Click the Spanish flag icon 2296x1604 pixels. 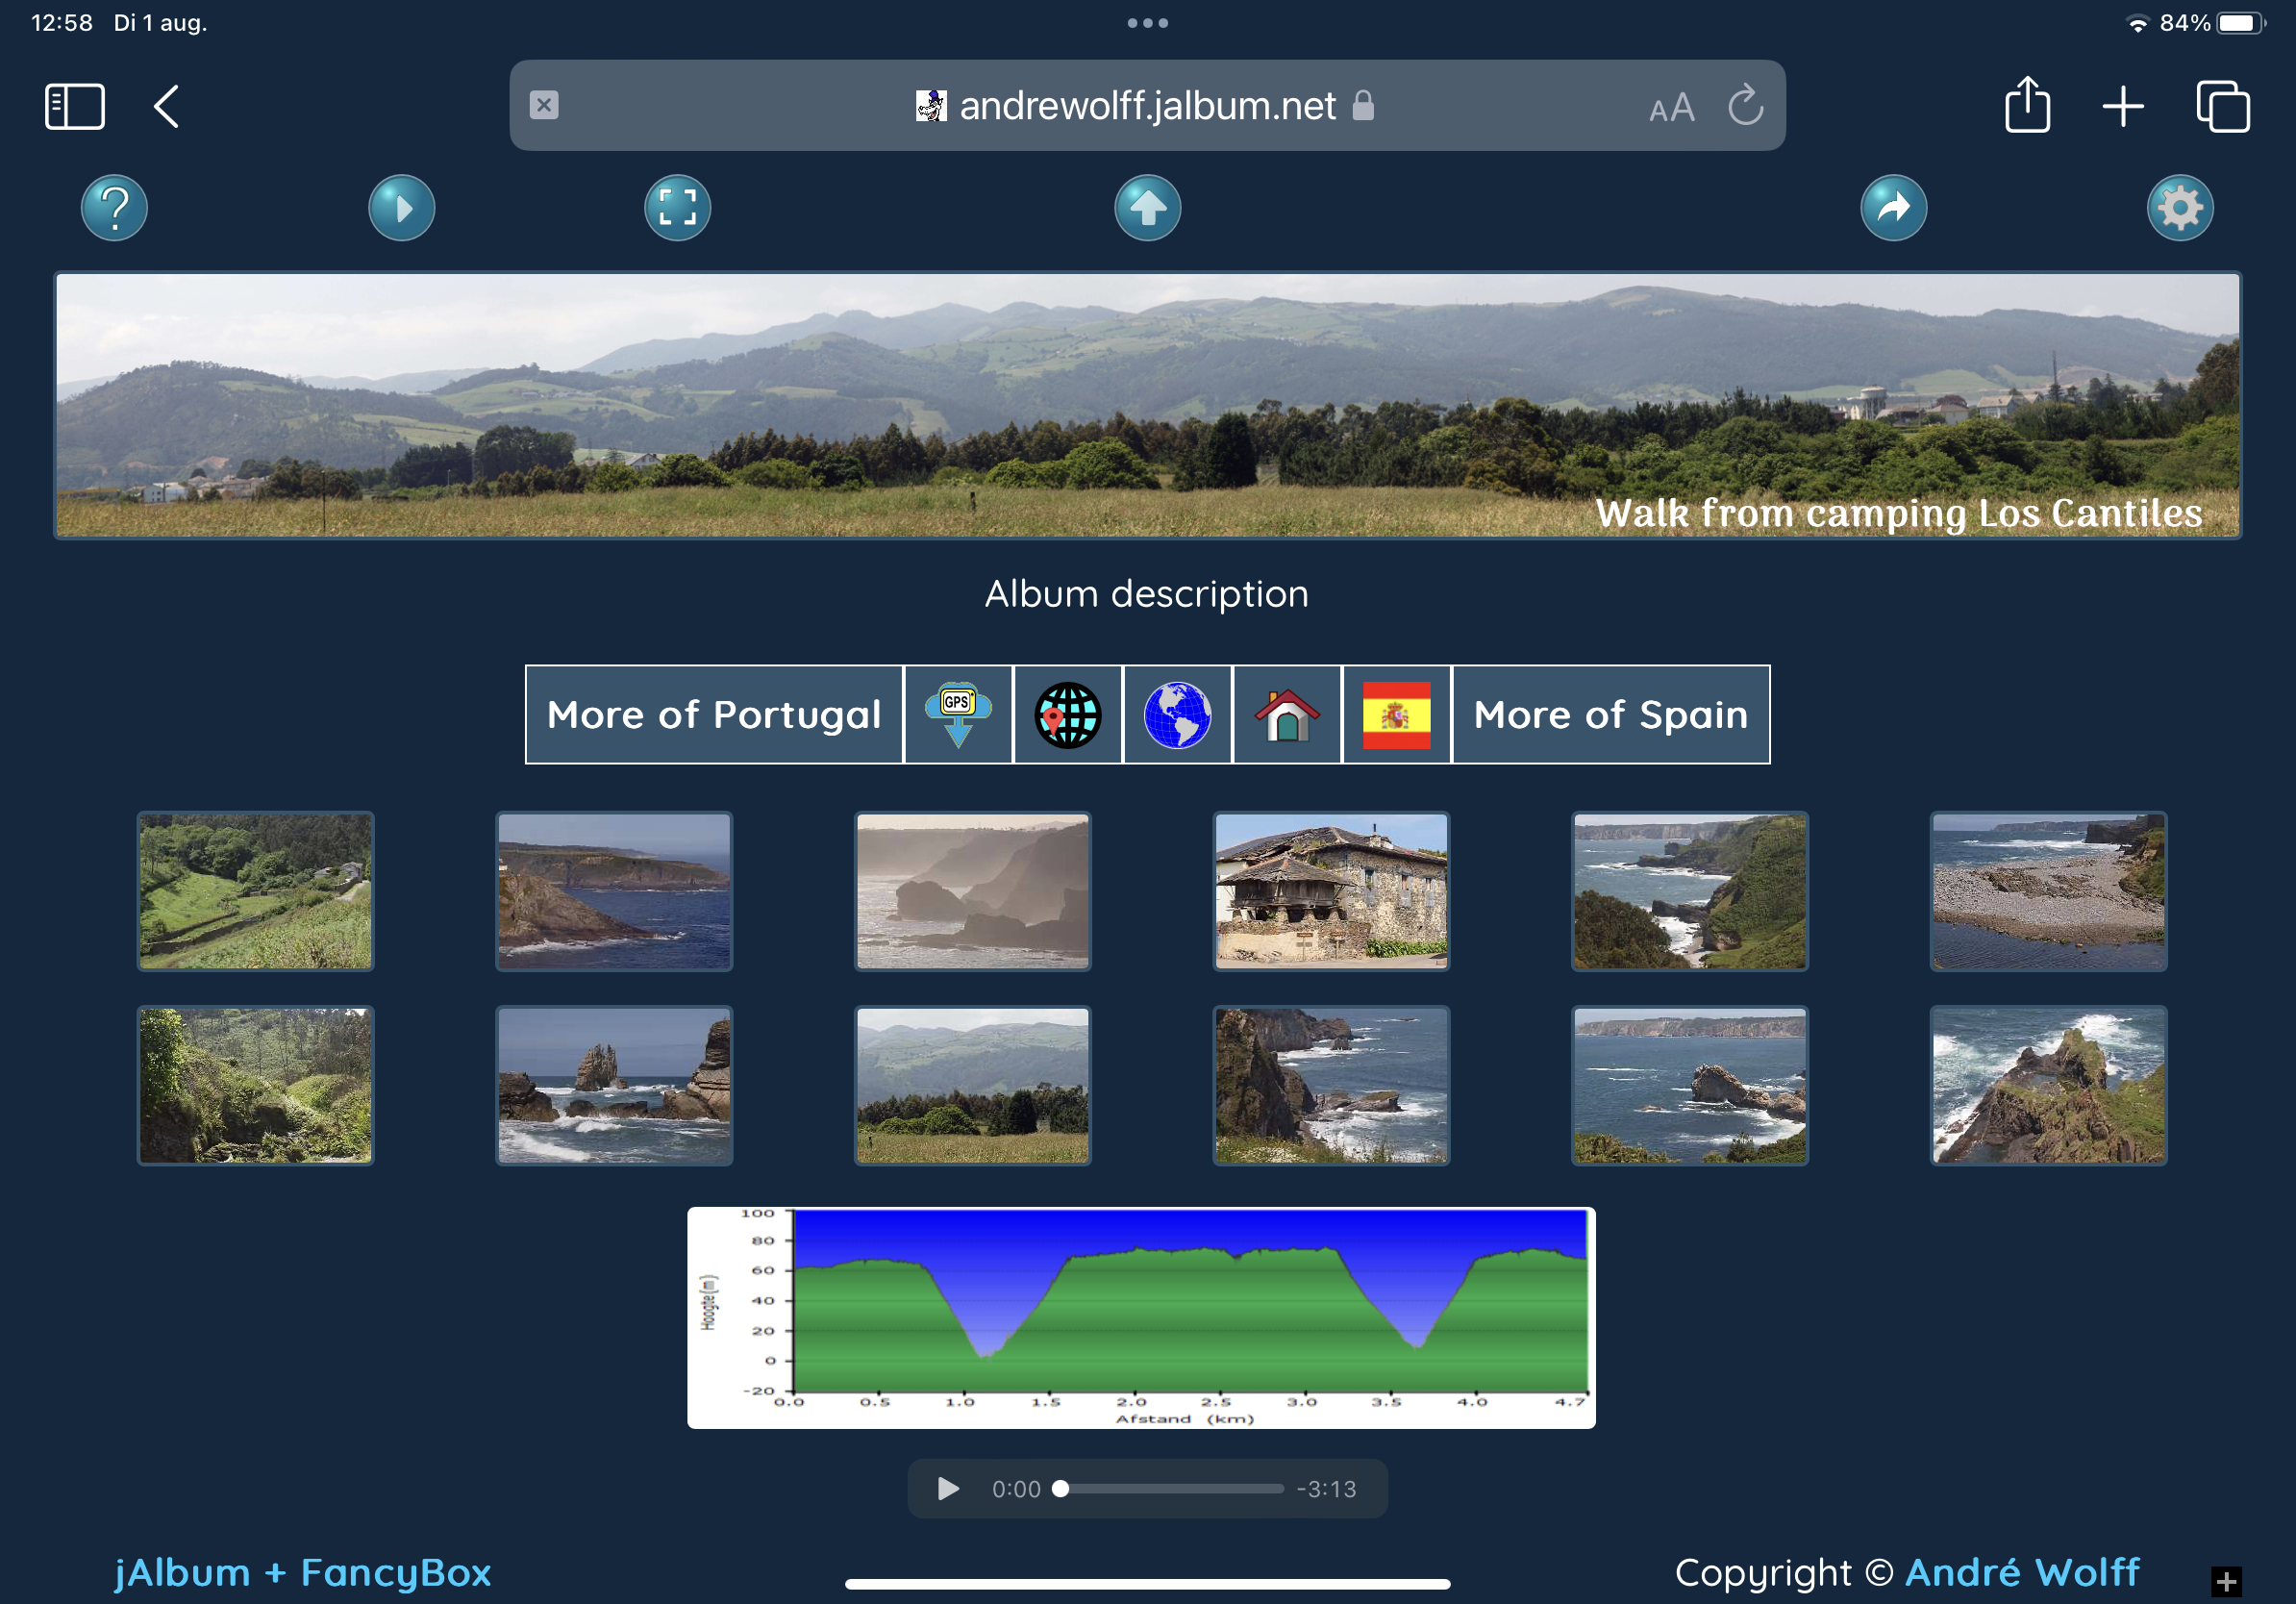1396,715
